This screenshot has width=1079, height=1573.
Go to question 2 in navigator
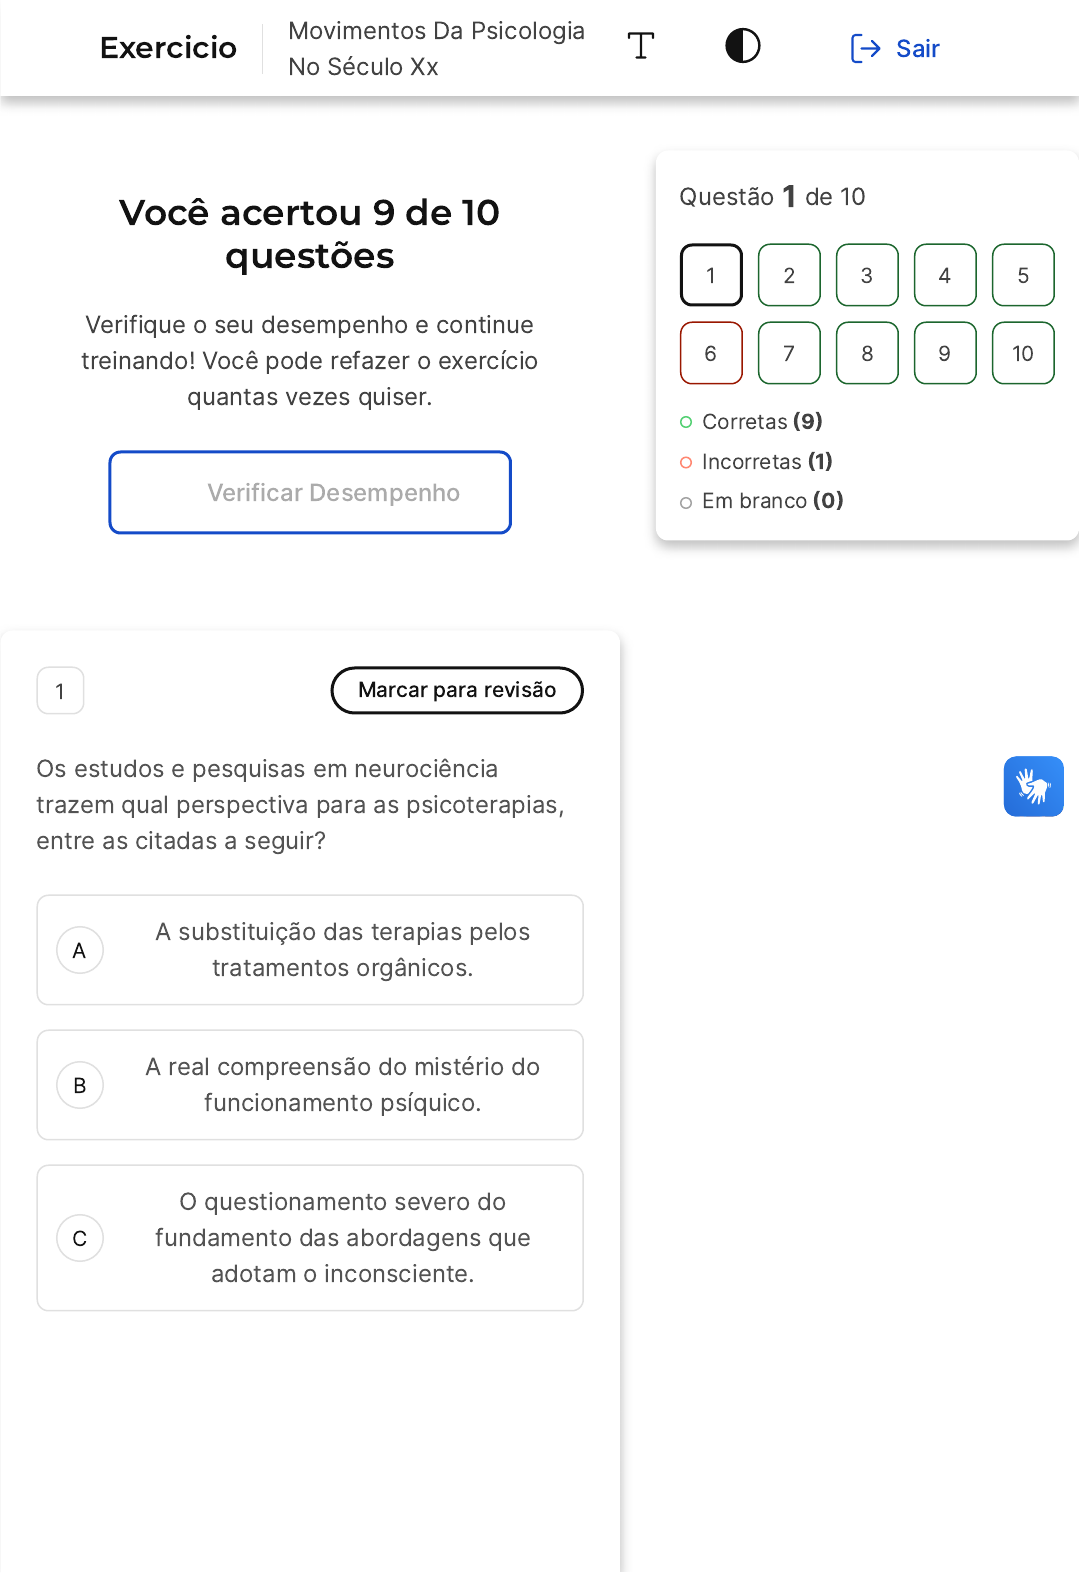789,275
